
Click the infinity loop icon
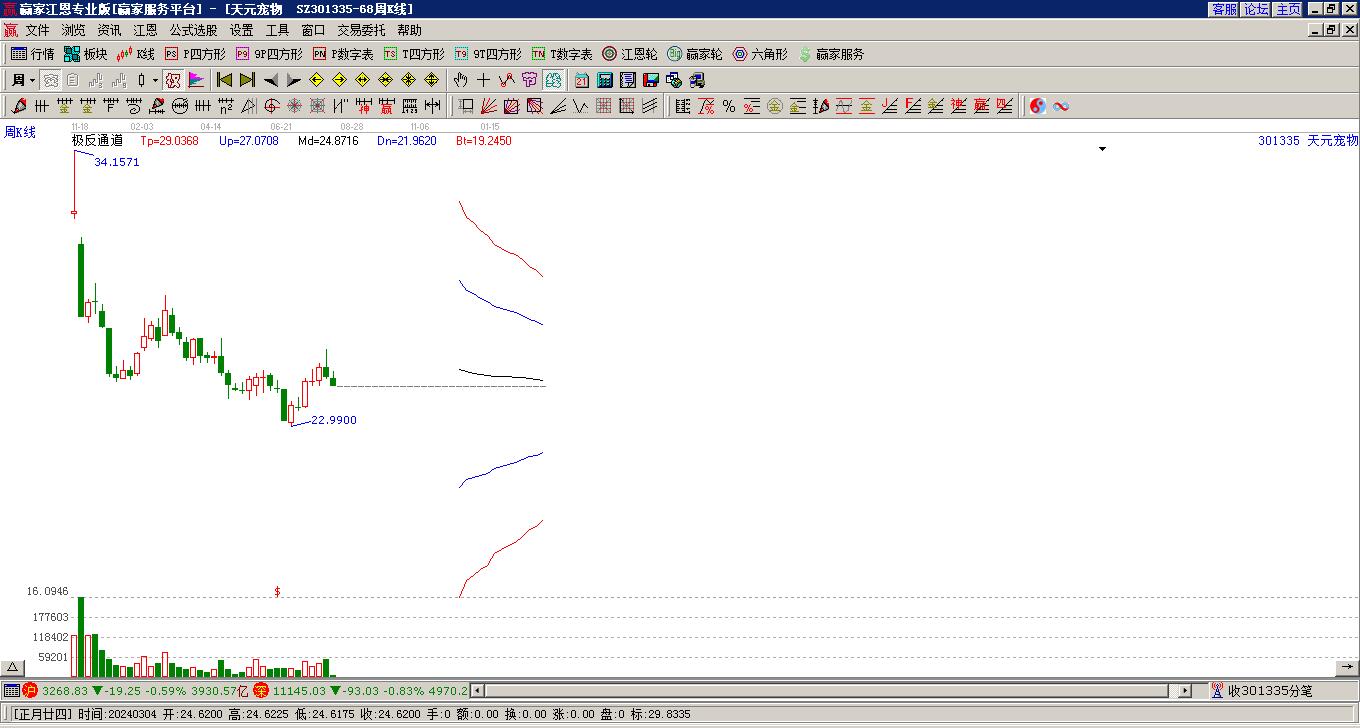1060,106
